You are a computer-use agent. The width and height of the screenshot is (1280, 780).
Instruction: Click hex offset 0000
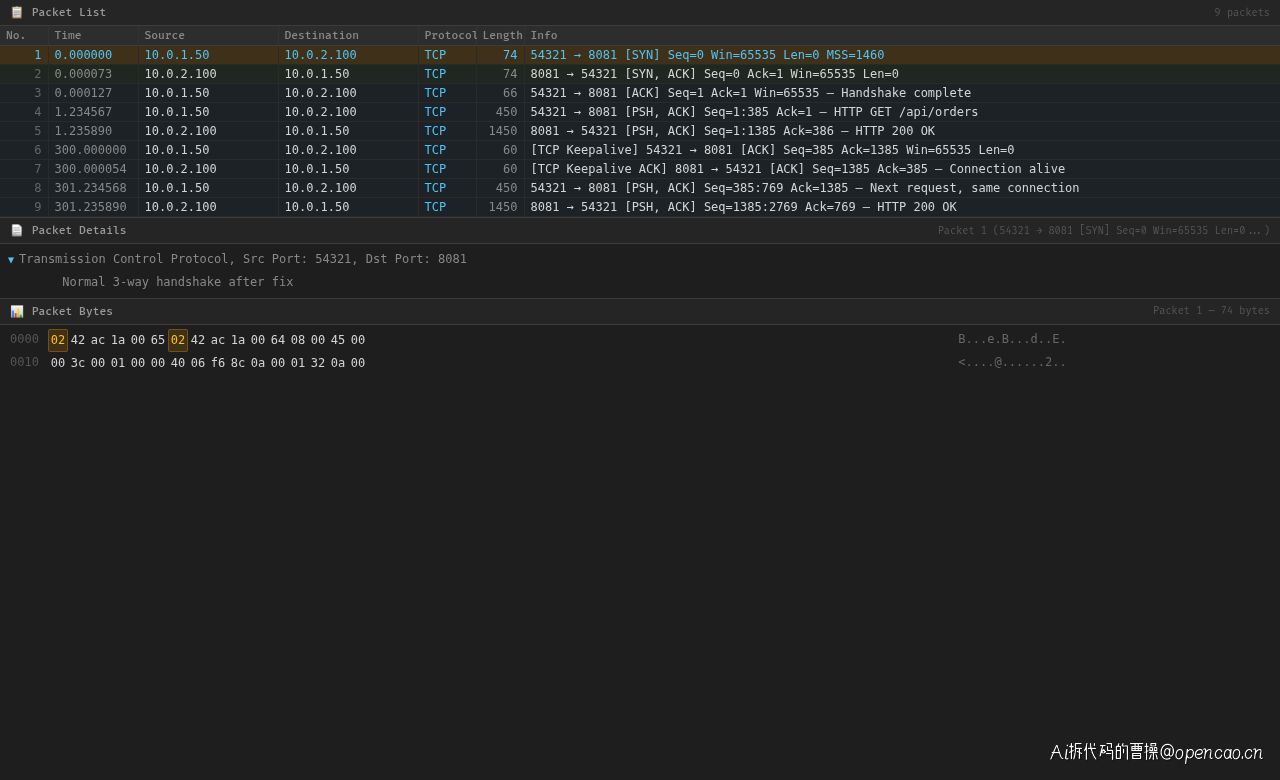coord(24,339)
